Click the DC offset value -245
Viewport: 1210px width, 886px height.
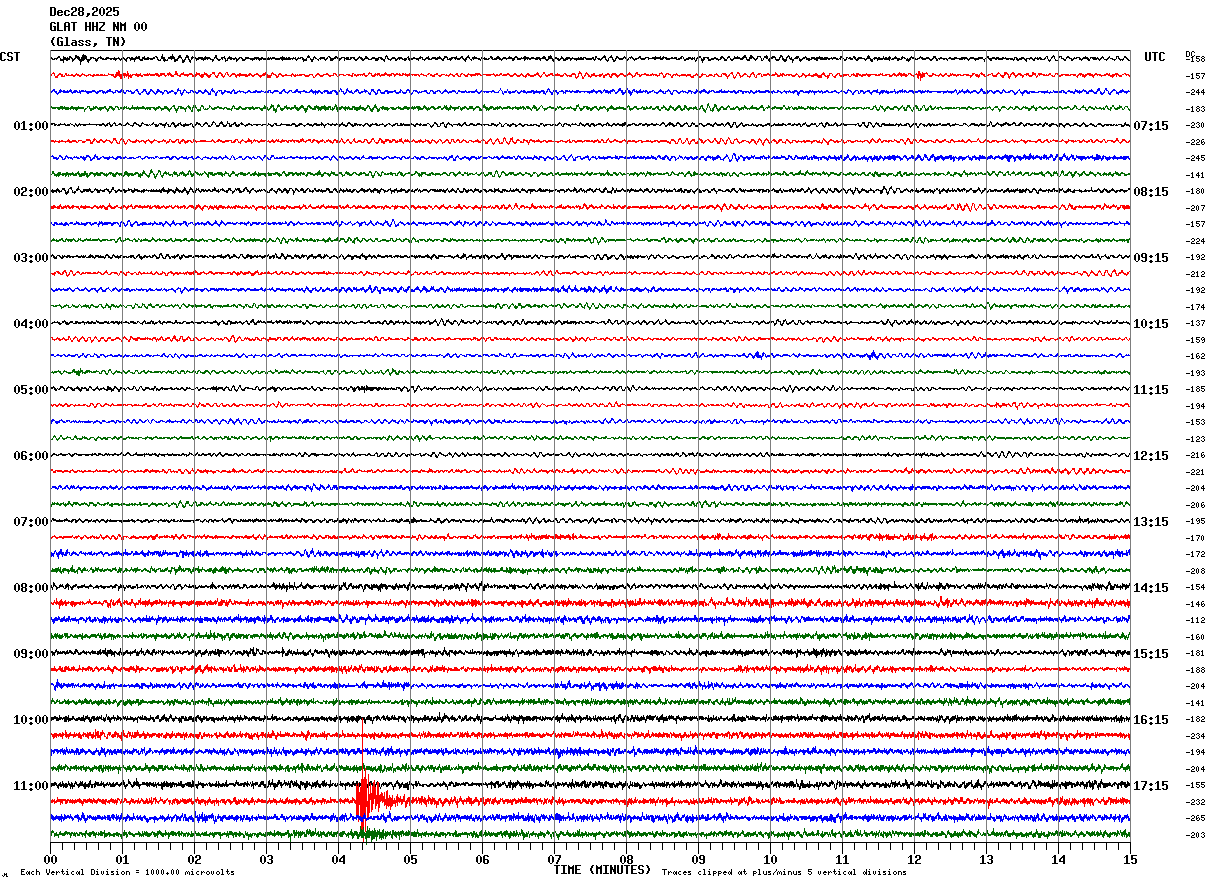[1195, 158]
